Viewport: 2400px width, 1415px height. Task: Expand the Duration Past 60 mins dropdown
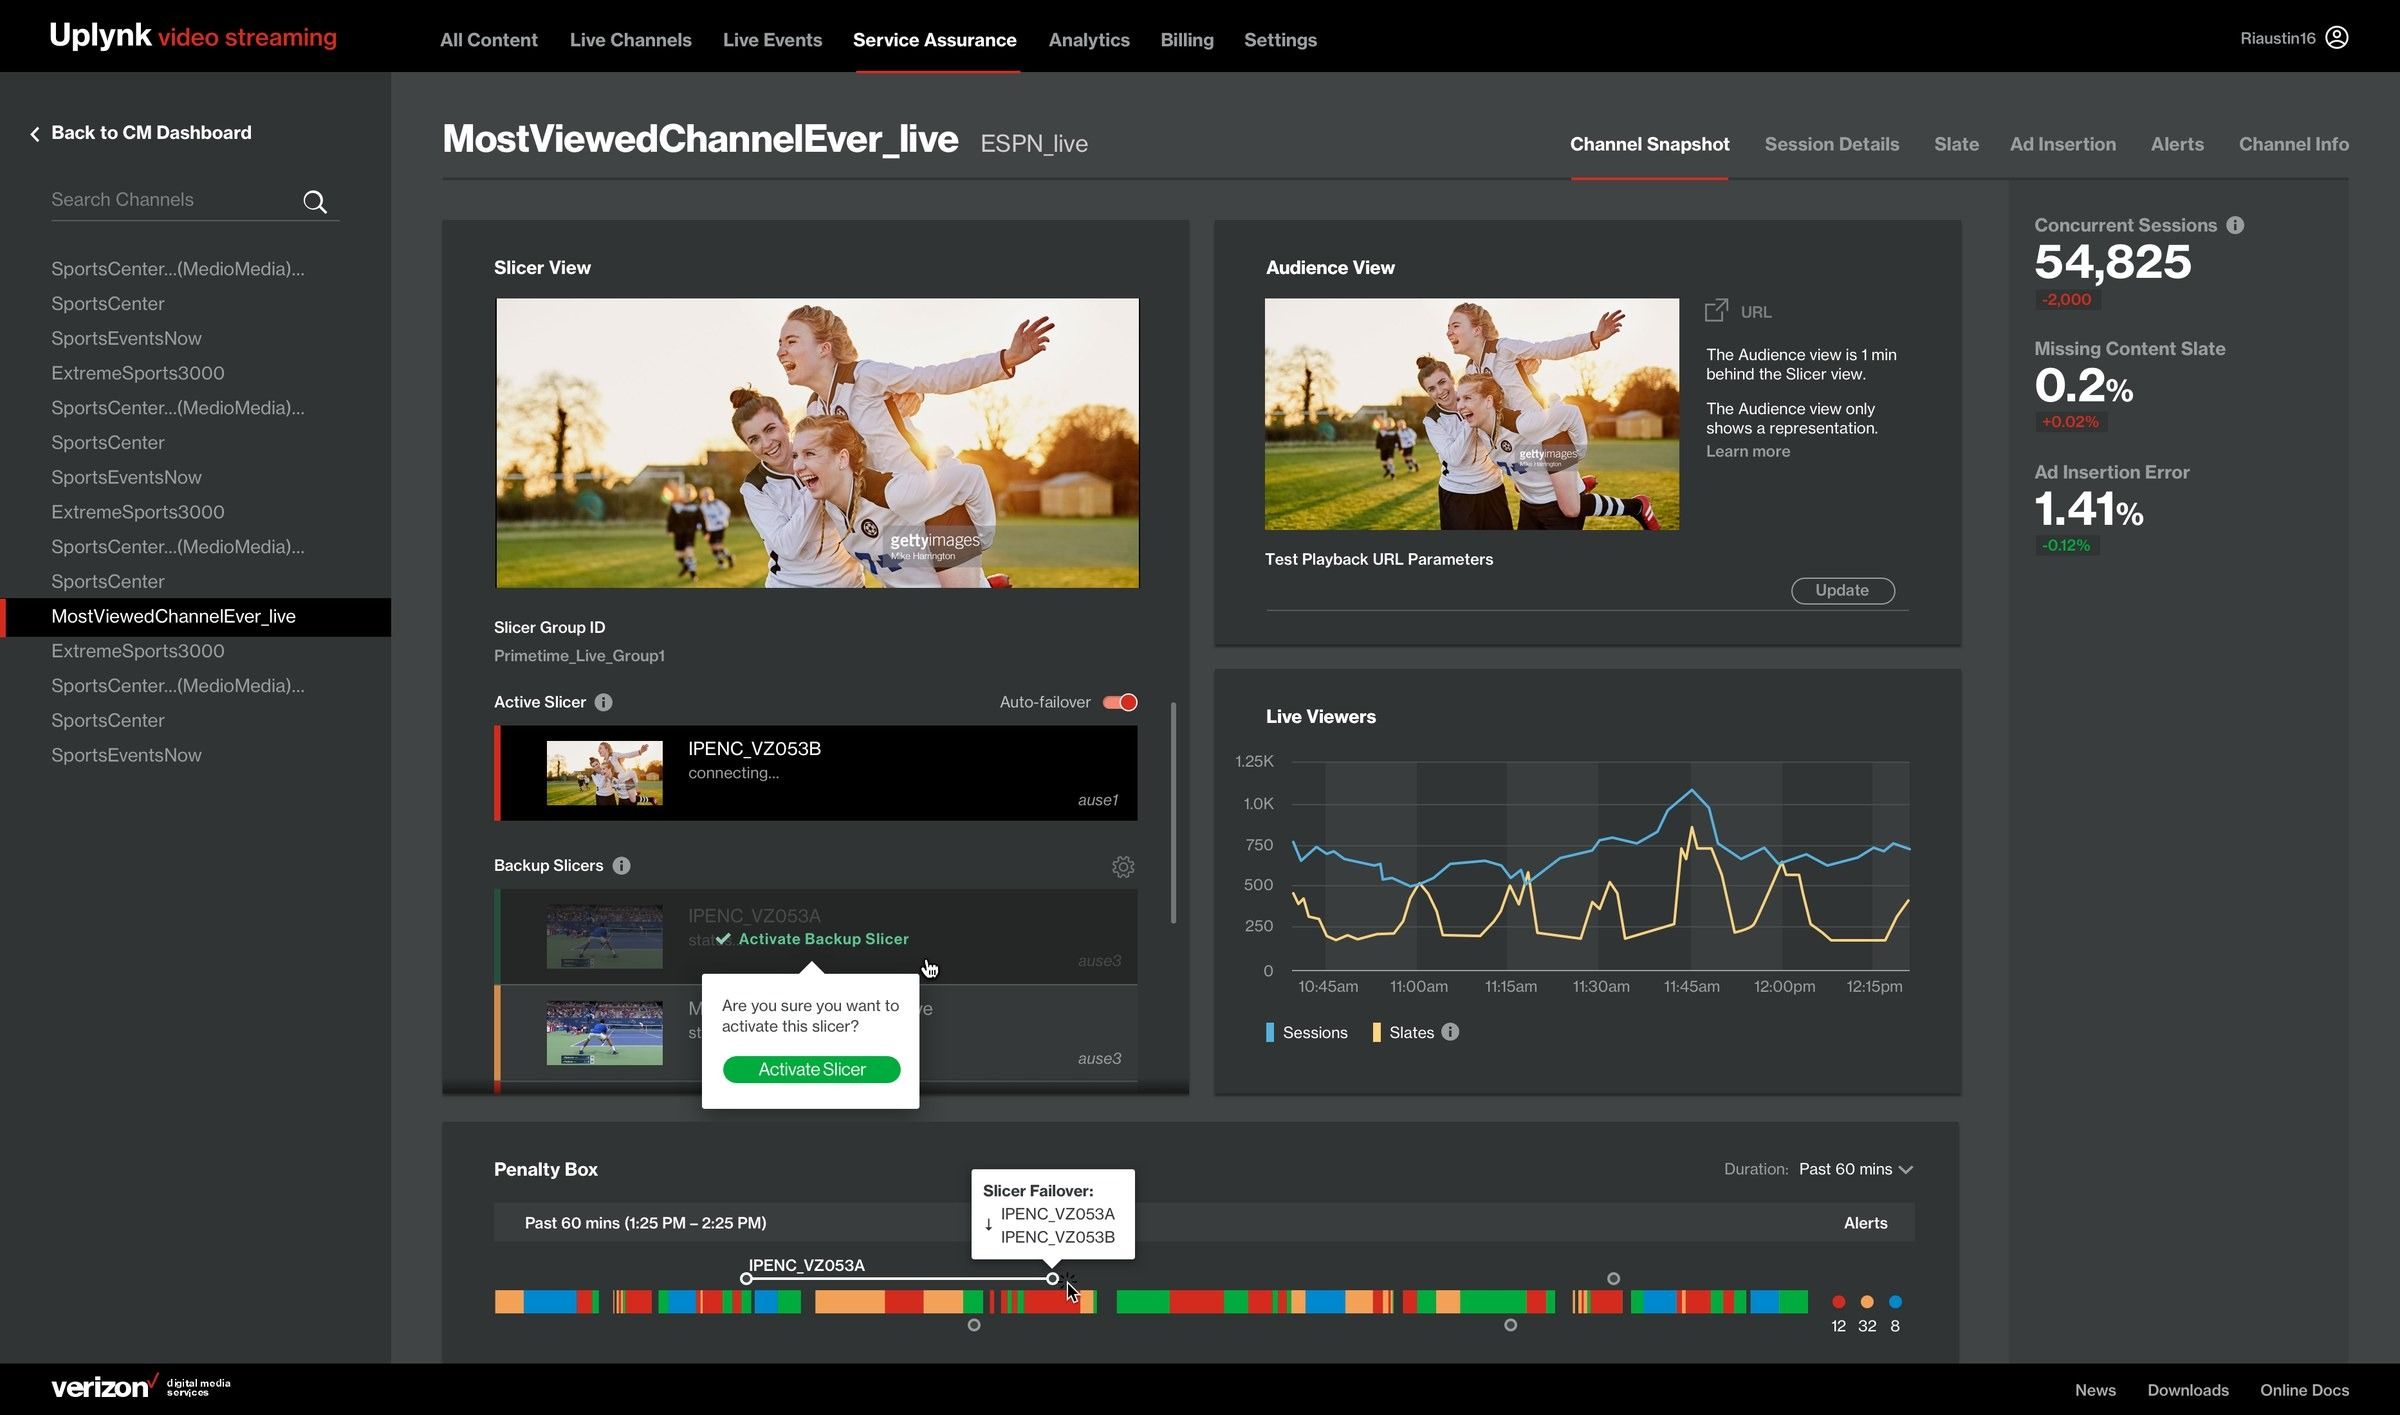tap(1855, 1169)
